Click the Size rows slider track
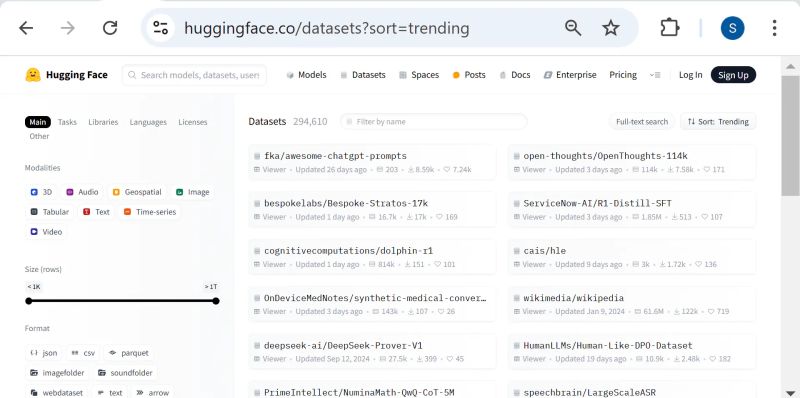Image resolution: width=800 pixels, height=398 pixels. [122, 301]
